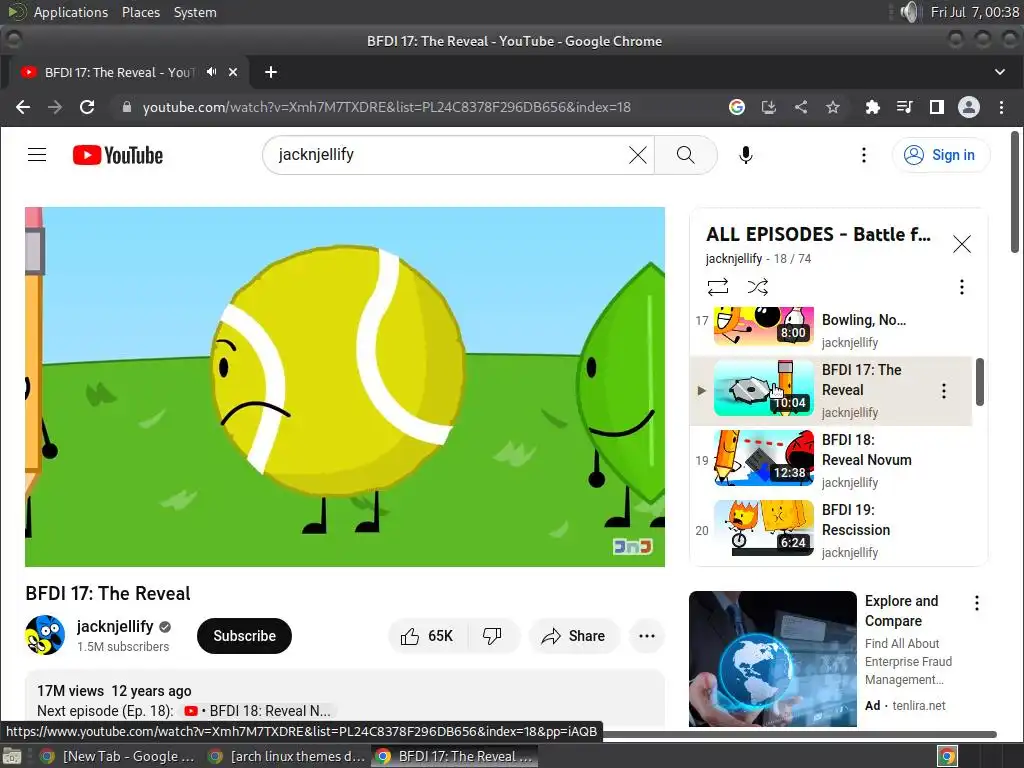Image resolution: width=1024 pixels, height=768 pixels.
Task: Open jacknjellify channel name link
Action: click(115, 626)
